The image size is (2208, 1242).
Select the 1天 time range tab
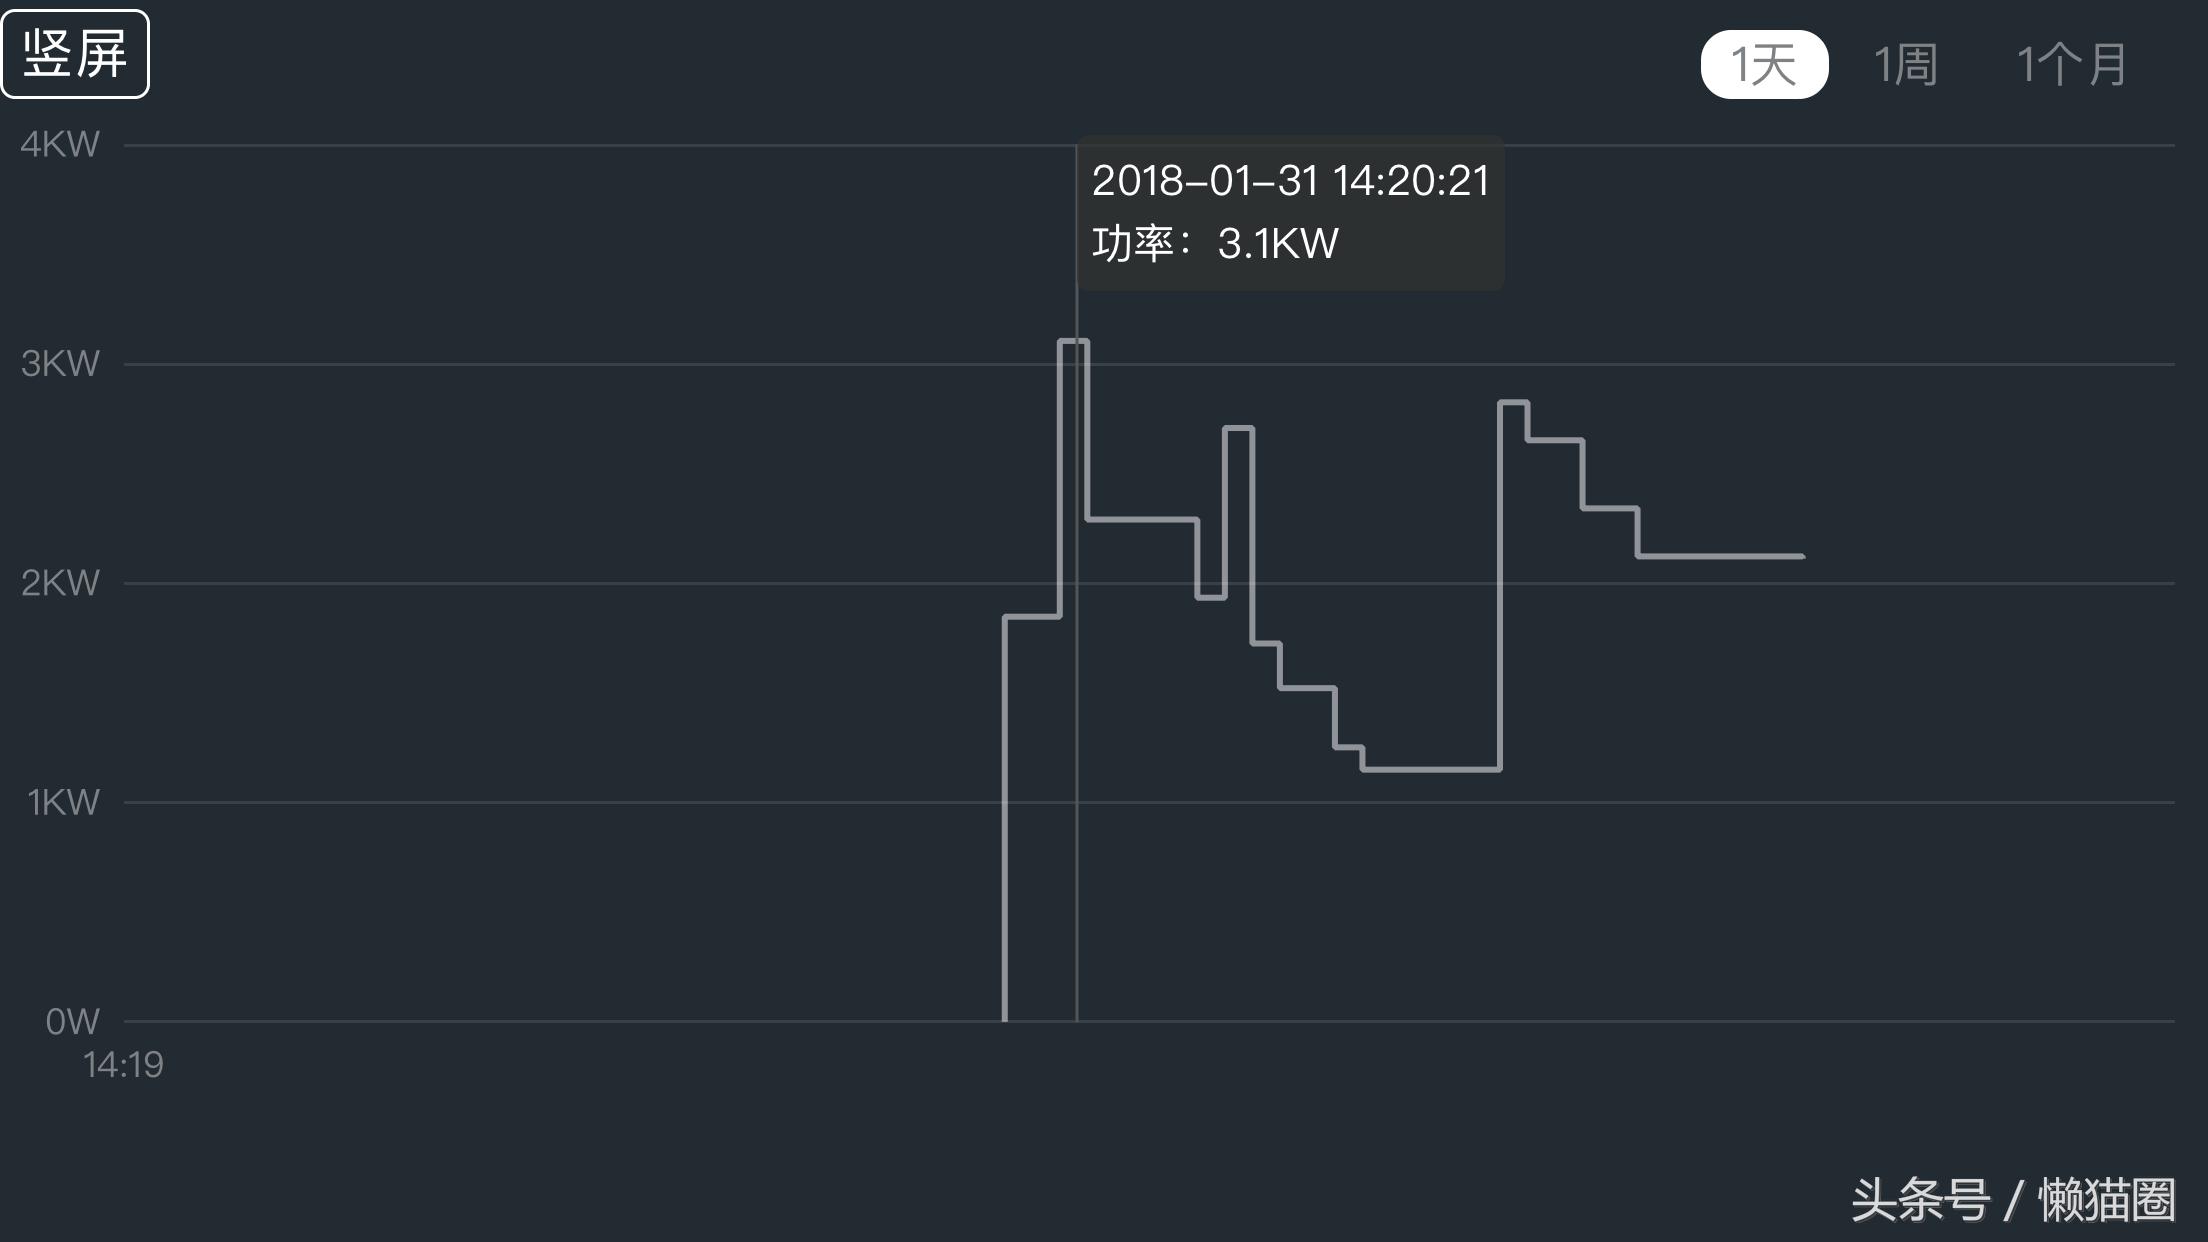click(x=1764, y=65)
